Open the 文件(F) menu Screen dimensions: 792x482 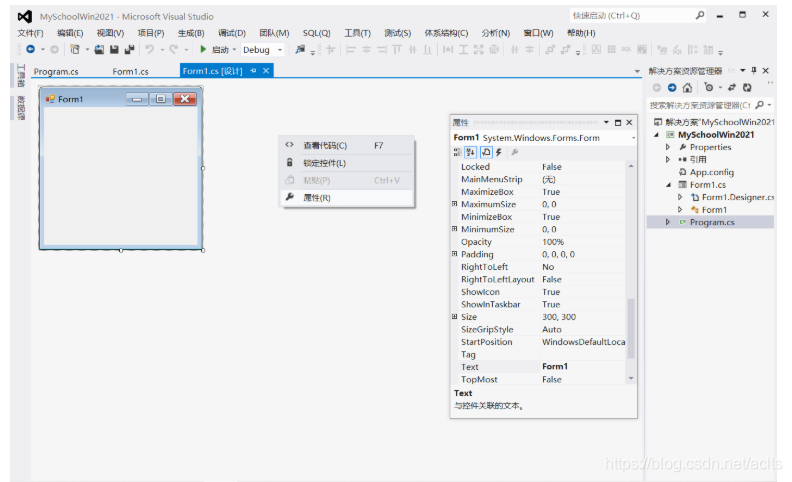[x=30, y=33]
